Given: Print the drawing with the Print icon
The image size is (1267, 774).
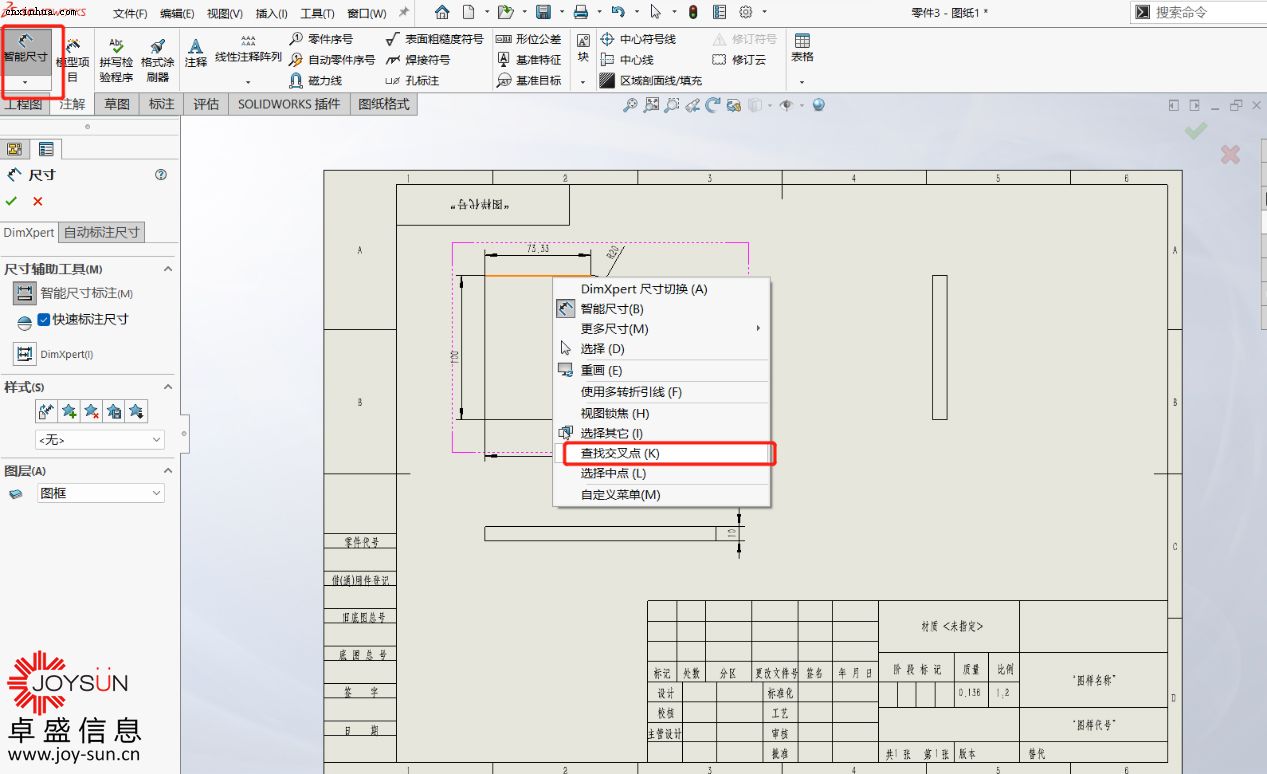Looking at the screenshot, I should [581, 12].
